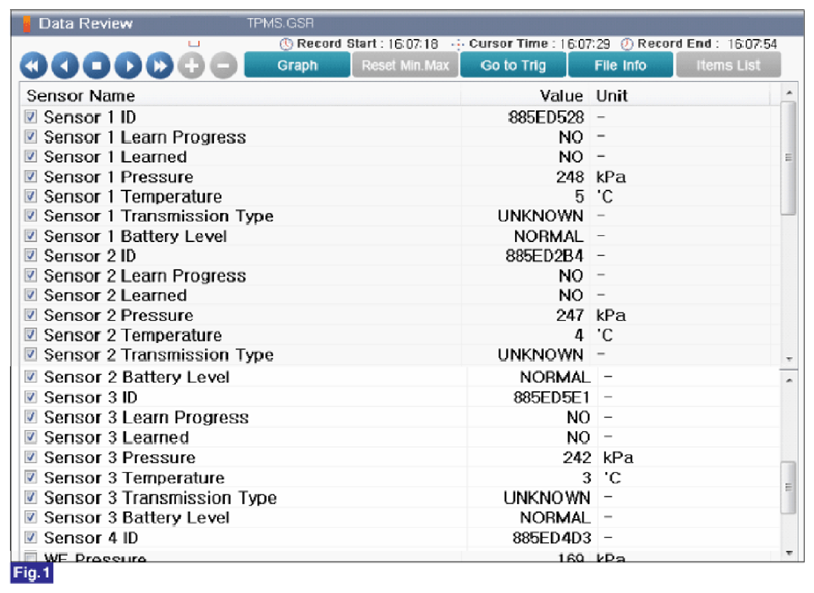Toggle the Sensor 4 ID checkbox
Screen dimensions: 814x593
tap(31, 537)
